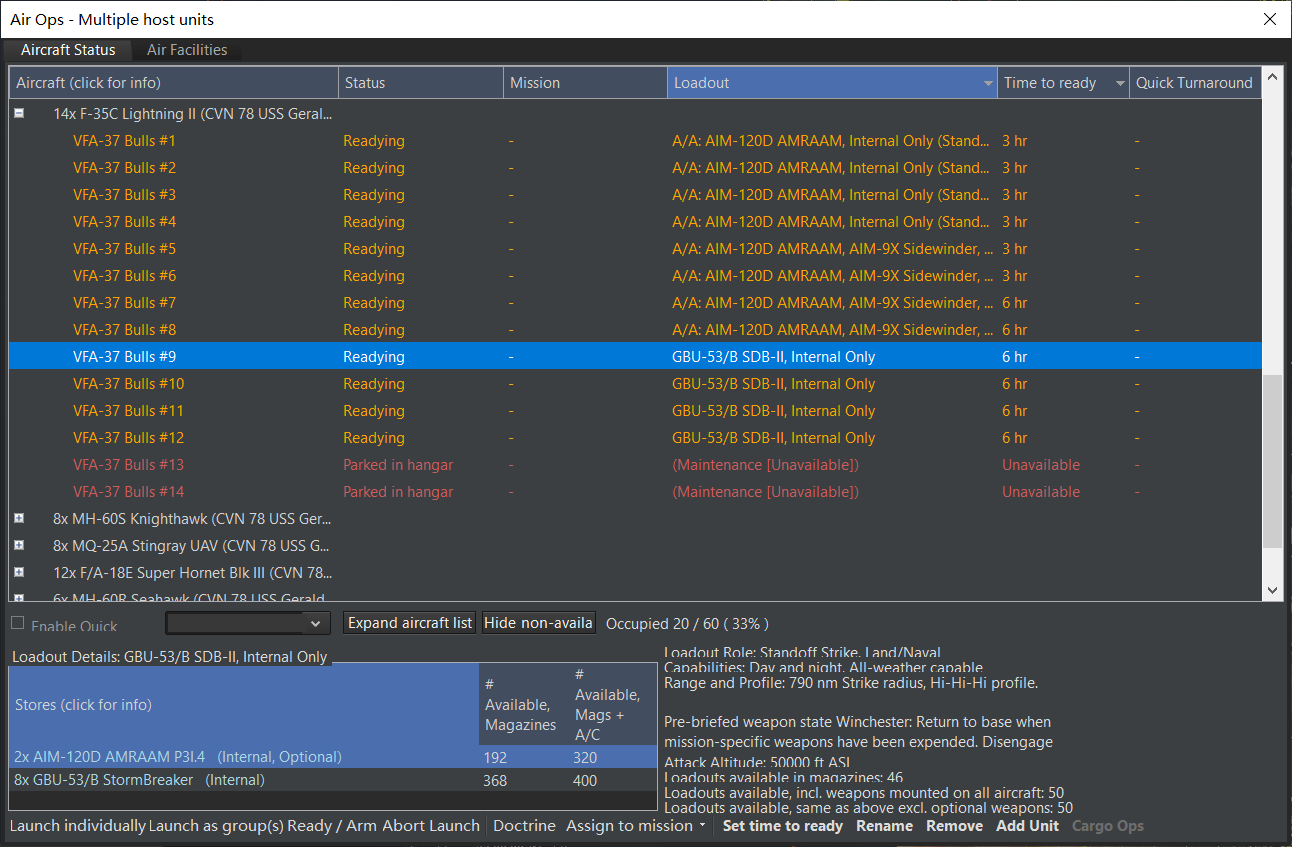Viewport: 1292px width, 847px height.
Task: Click Set time to ready
Action: 783,826
